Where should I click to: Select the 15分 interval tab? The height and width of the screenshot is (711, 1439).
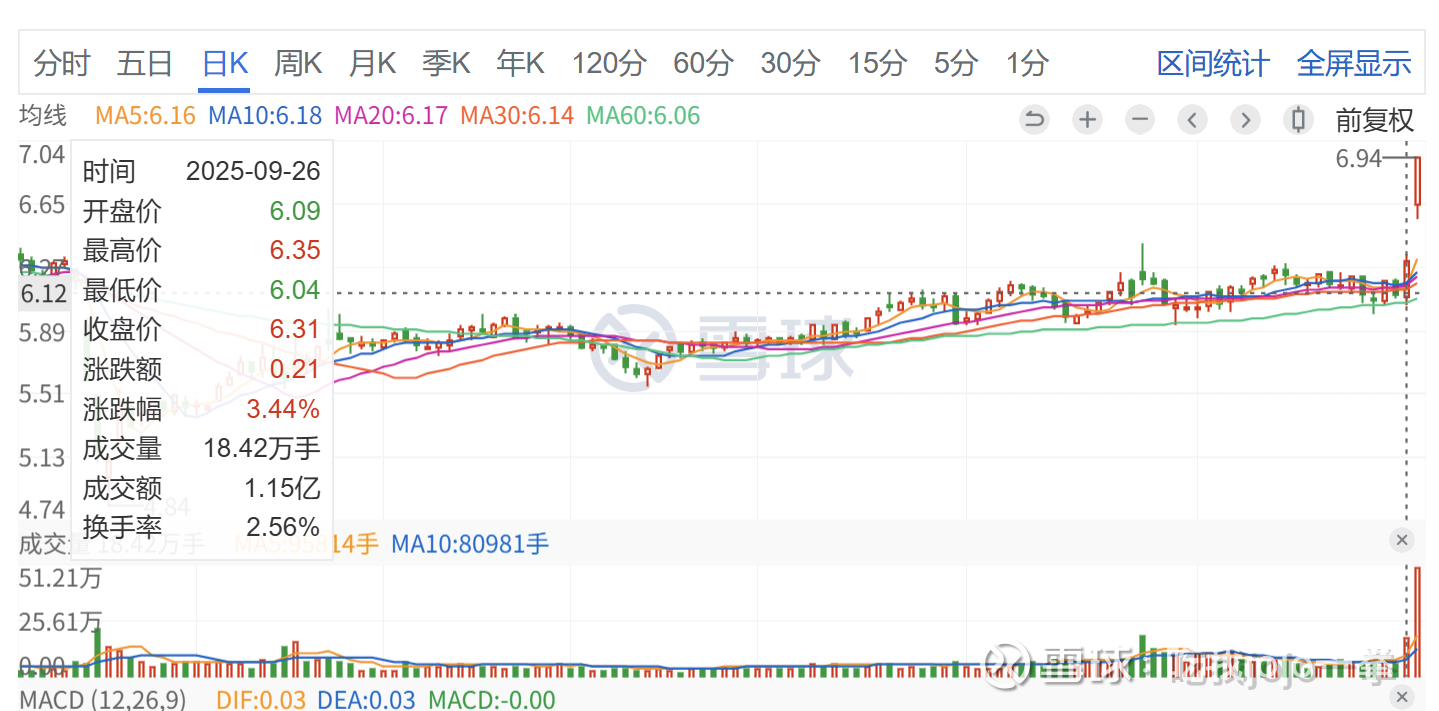[x=877, y=64]
